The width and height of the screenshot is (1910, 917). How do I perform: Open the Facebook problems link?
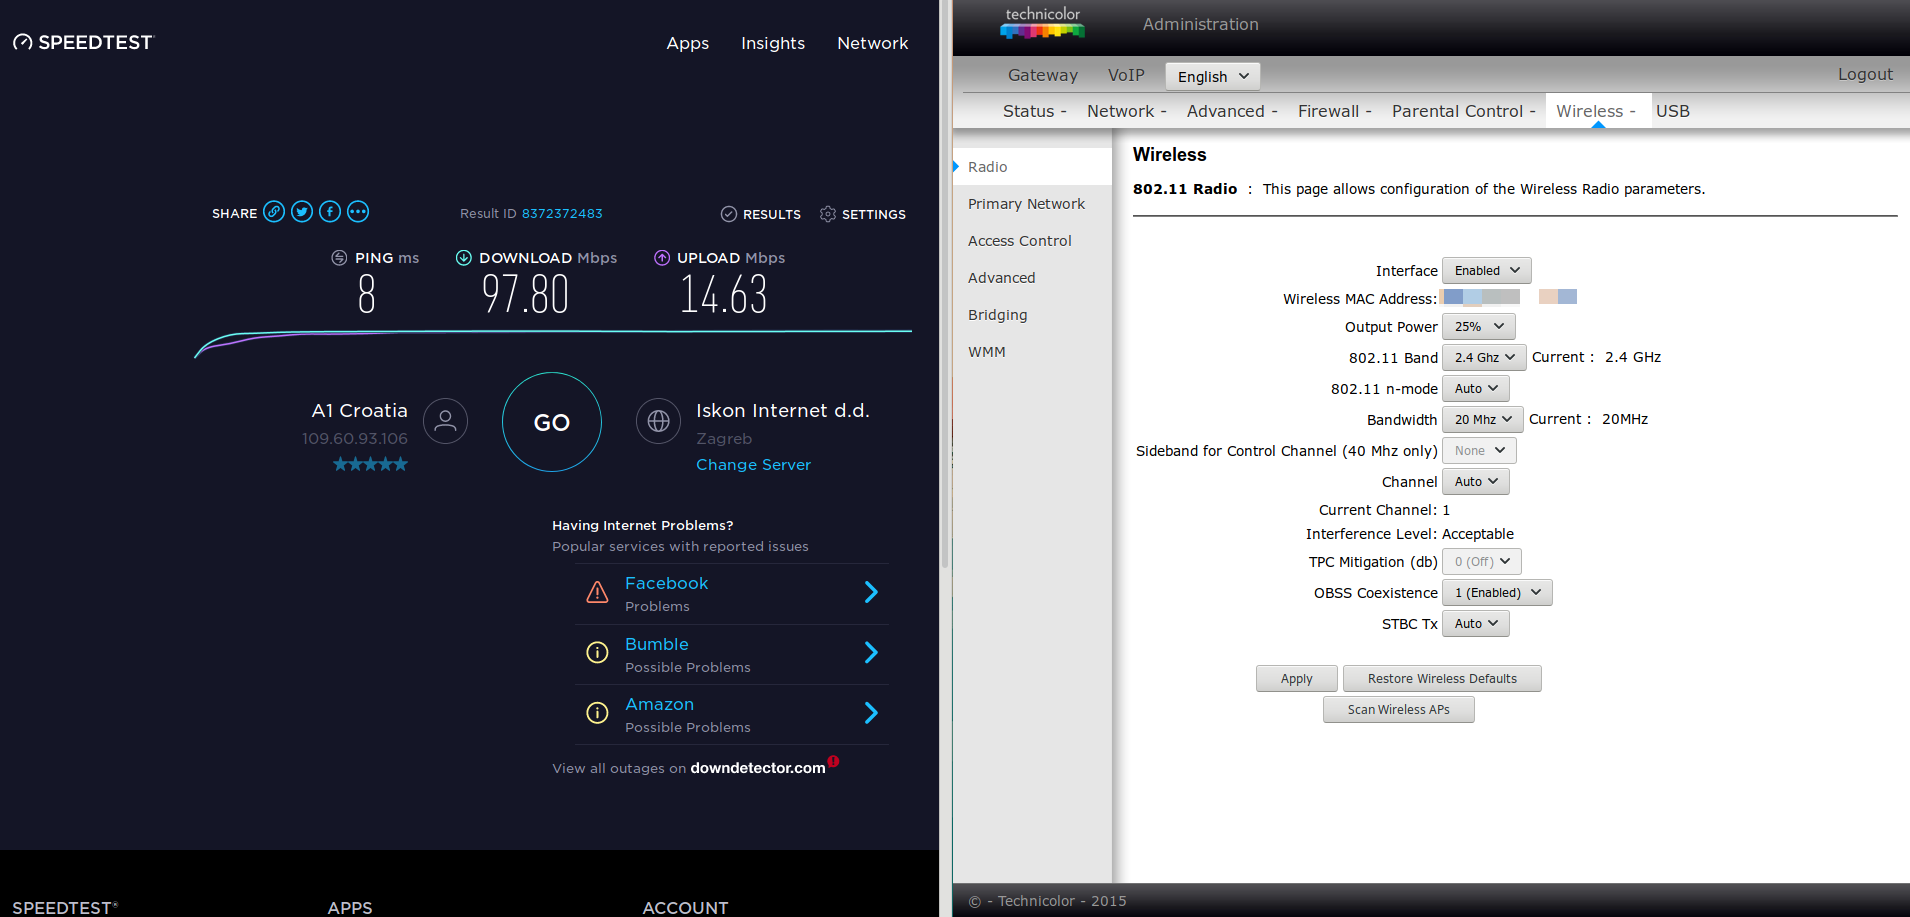[667, 583]
